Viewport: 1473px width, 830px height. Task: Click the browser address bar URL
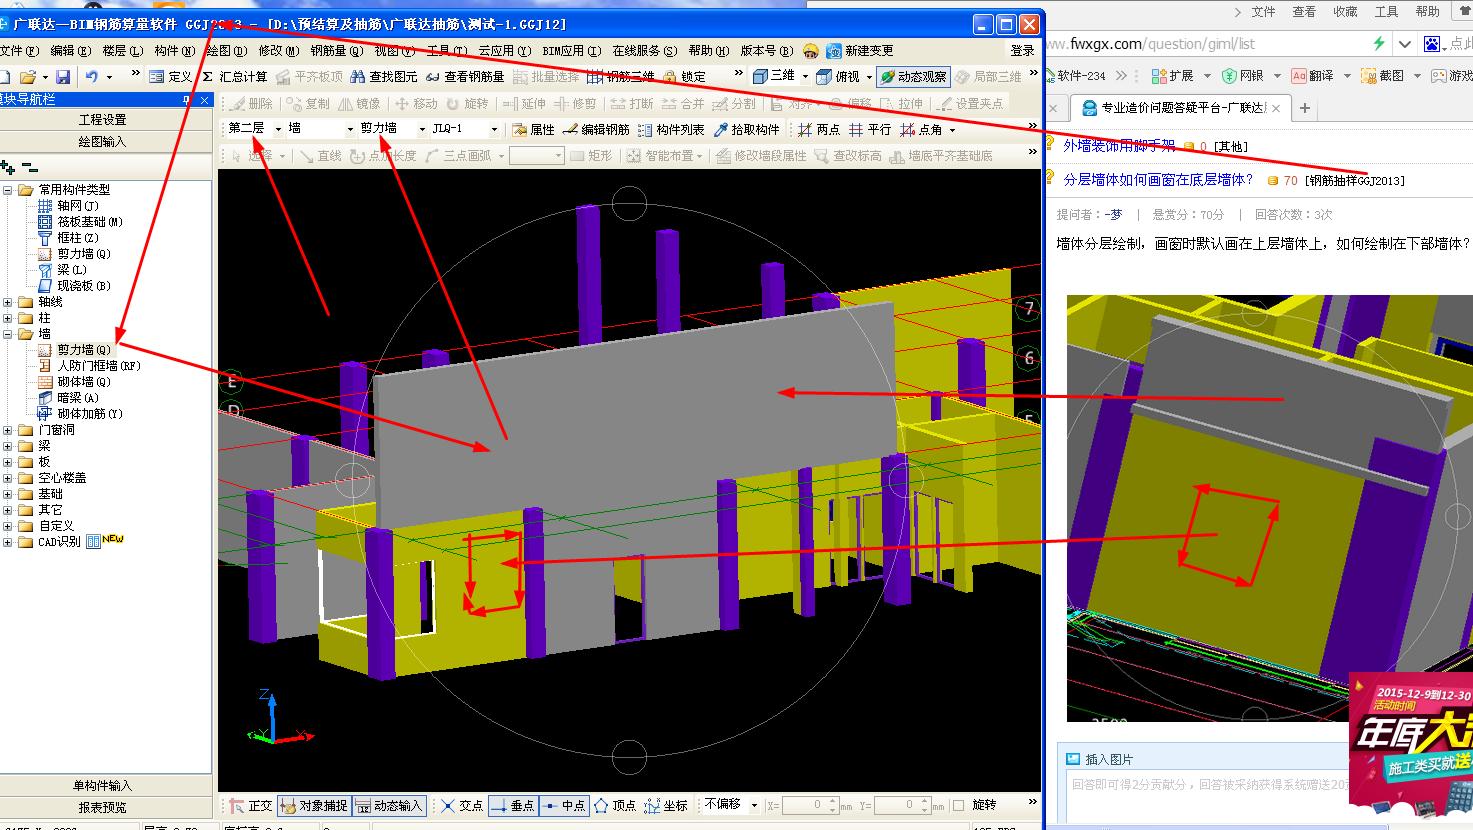click(x=1150, y=44)
